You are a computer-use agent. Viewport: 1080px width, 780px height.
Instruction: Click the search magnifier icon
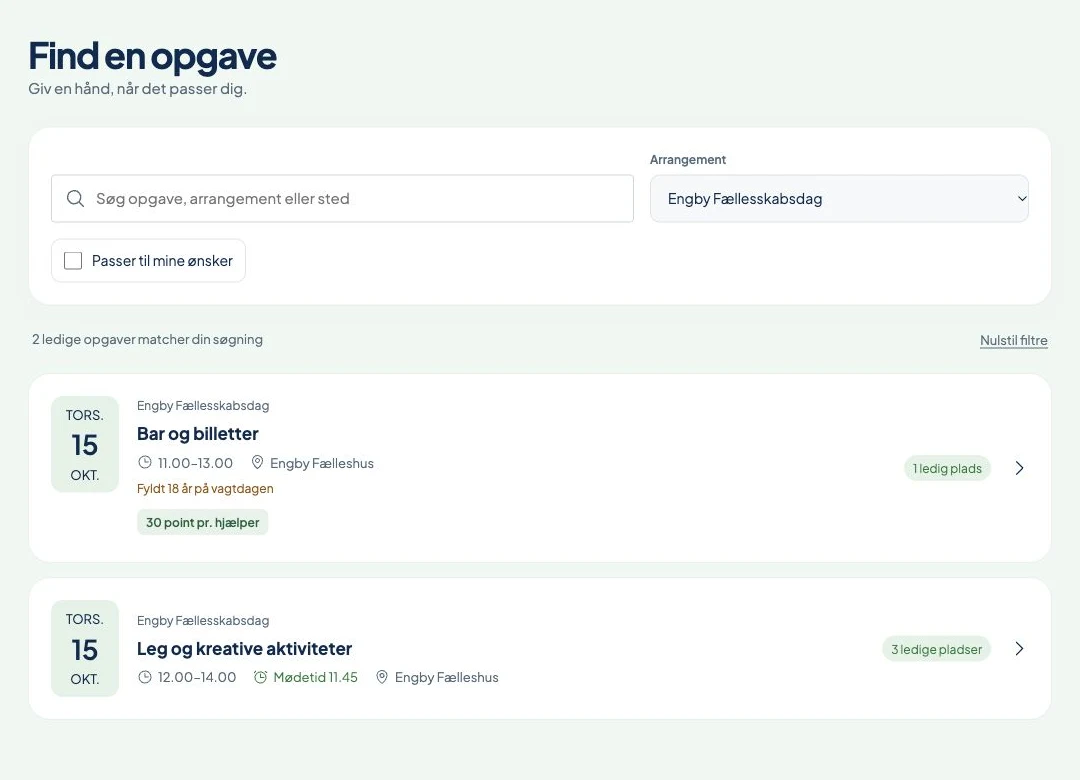tap(75, 198)
